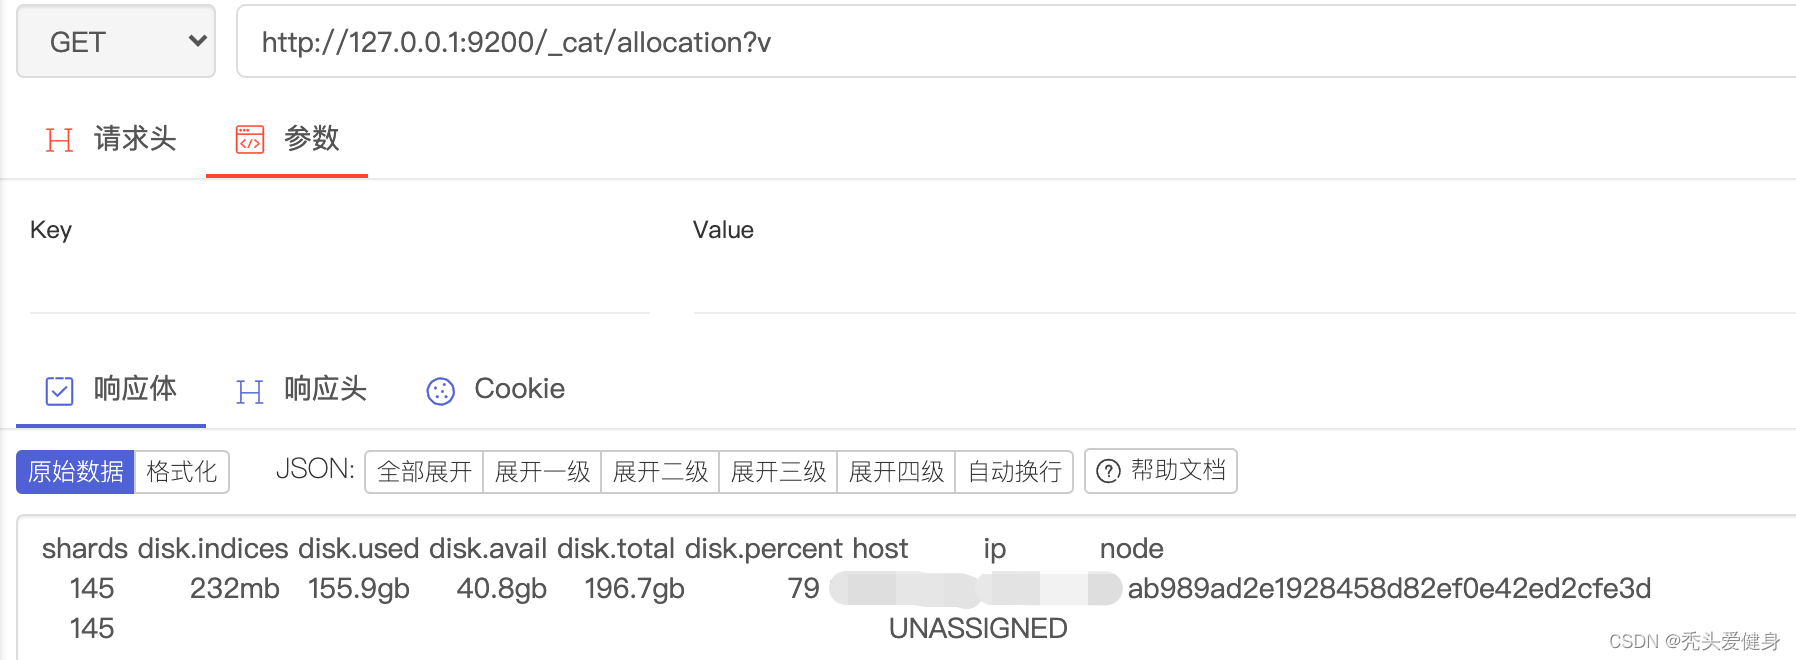Expand JSON to level three 展开三级
Viewport: 1796px width, 660px height.
[x=778, y=471]
